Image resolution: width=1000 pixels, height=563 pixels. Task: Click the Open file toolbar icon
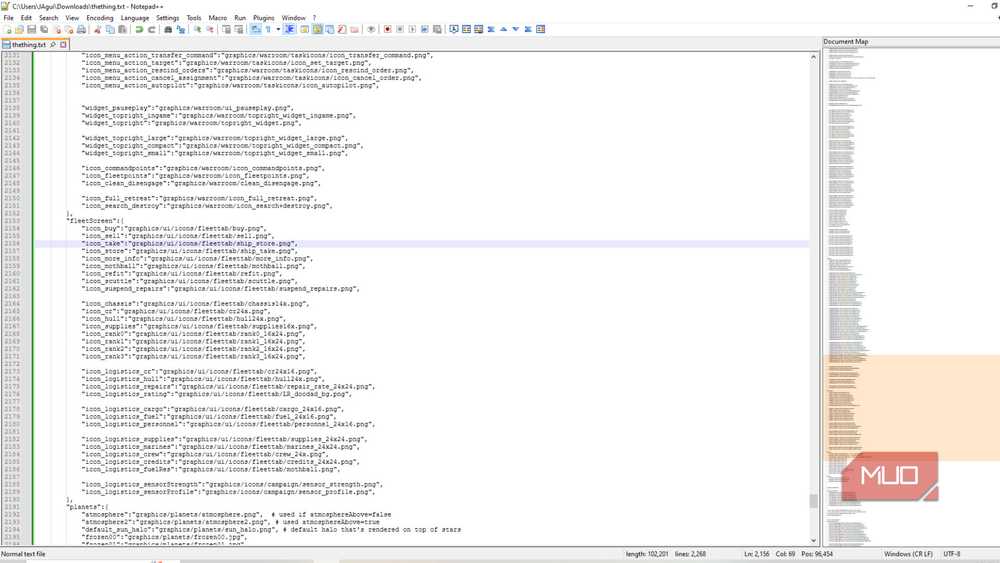(19, 29)
